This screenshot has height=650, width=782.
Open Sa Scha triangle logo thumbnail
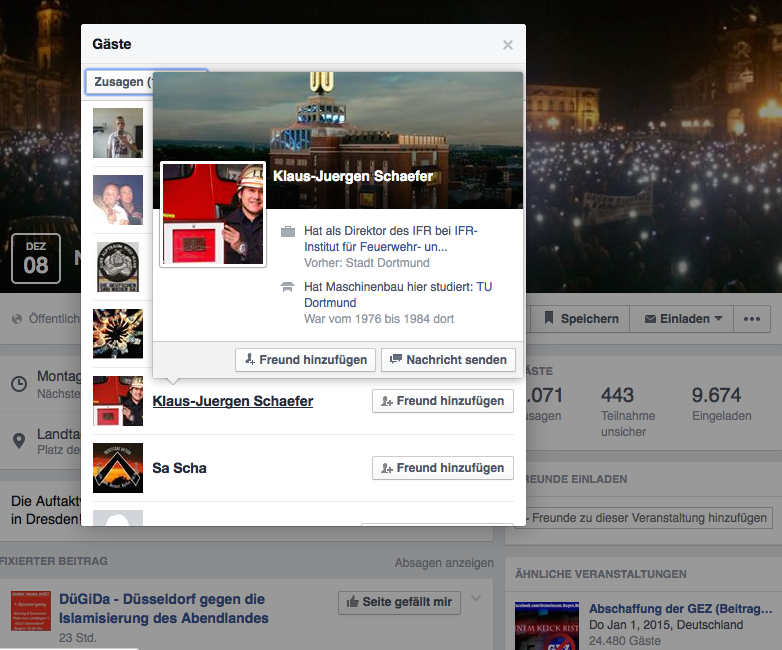(x=118, y=467)
